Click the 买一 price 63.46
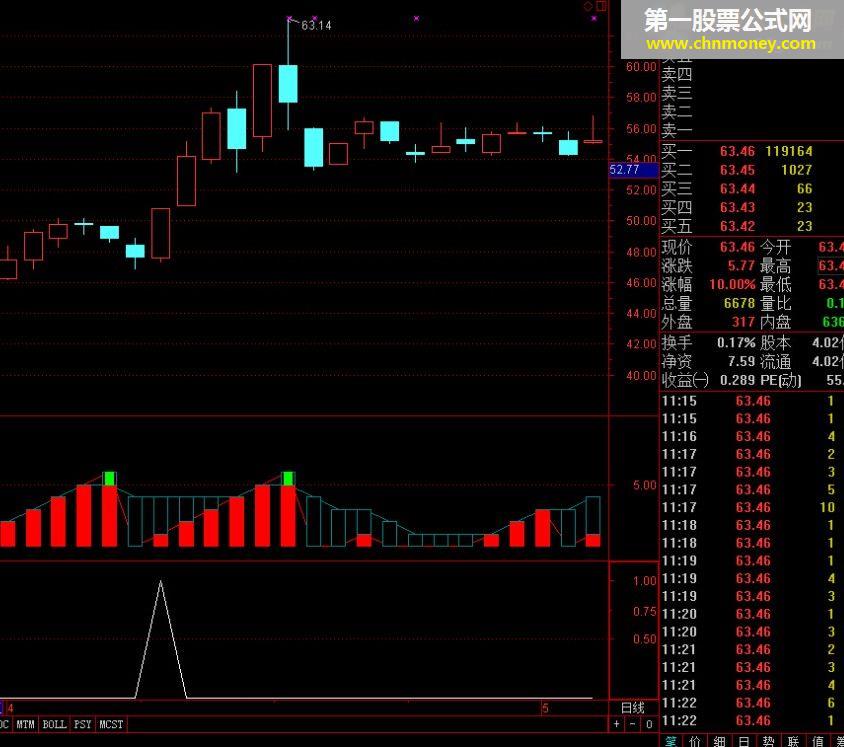 738,151
